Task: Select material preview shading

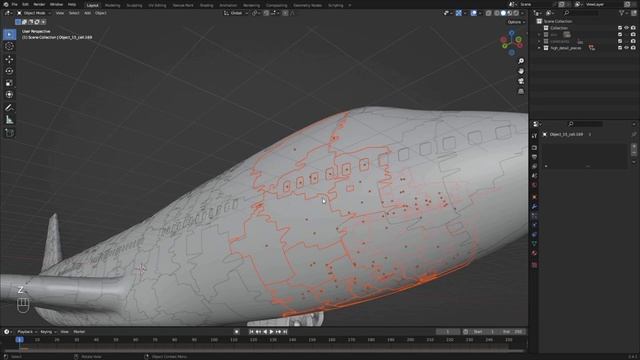Action: coord(510,13)
